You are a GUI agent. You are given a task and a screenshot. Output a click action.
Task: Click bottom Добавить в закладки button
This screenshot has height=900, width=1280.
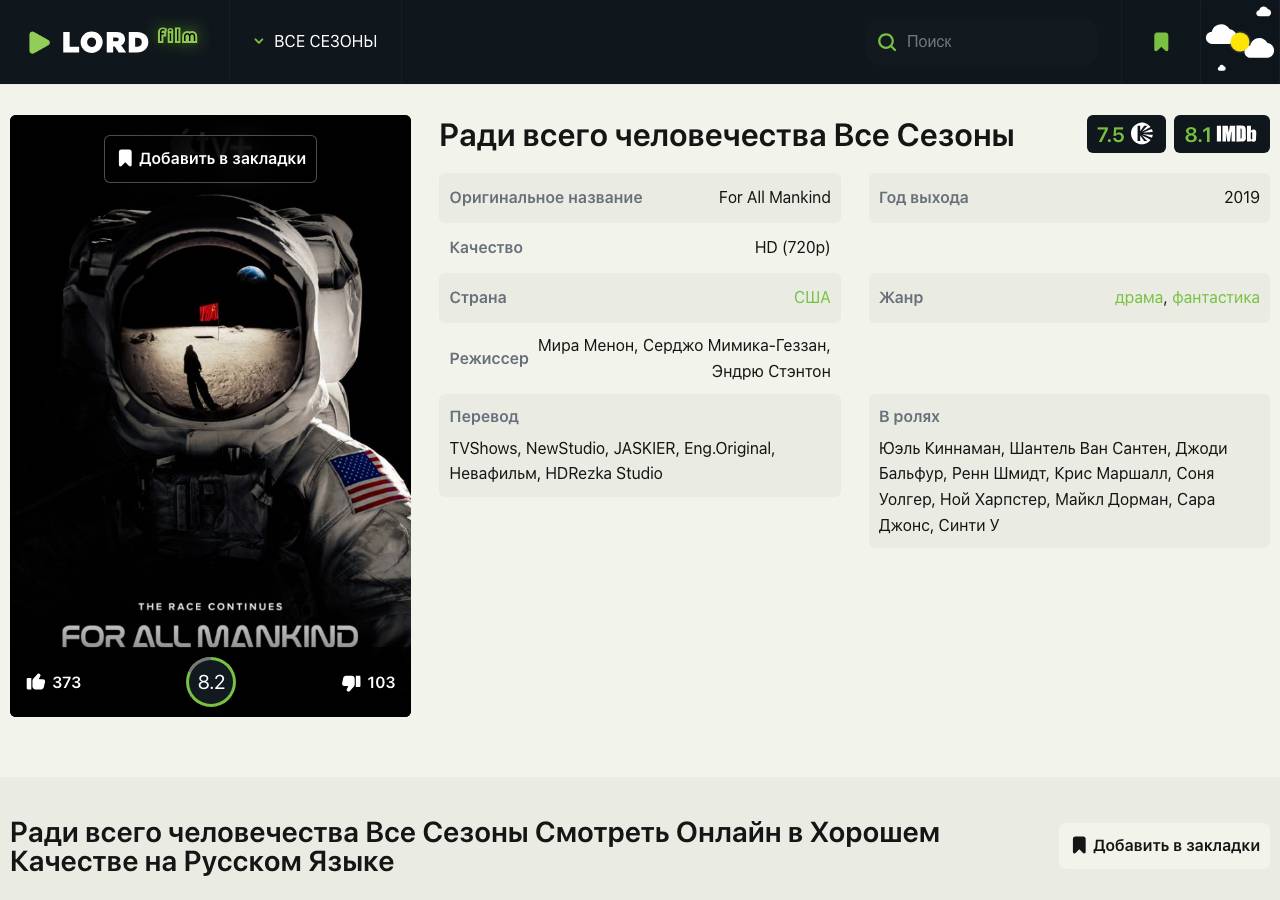pyautogui.click(x=1165, y=846)
